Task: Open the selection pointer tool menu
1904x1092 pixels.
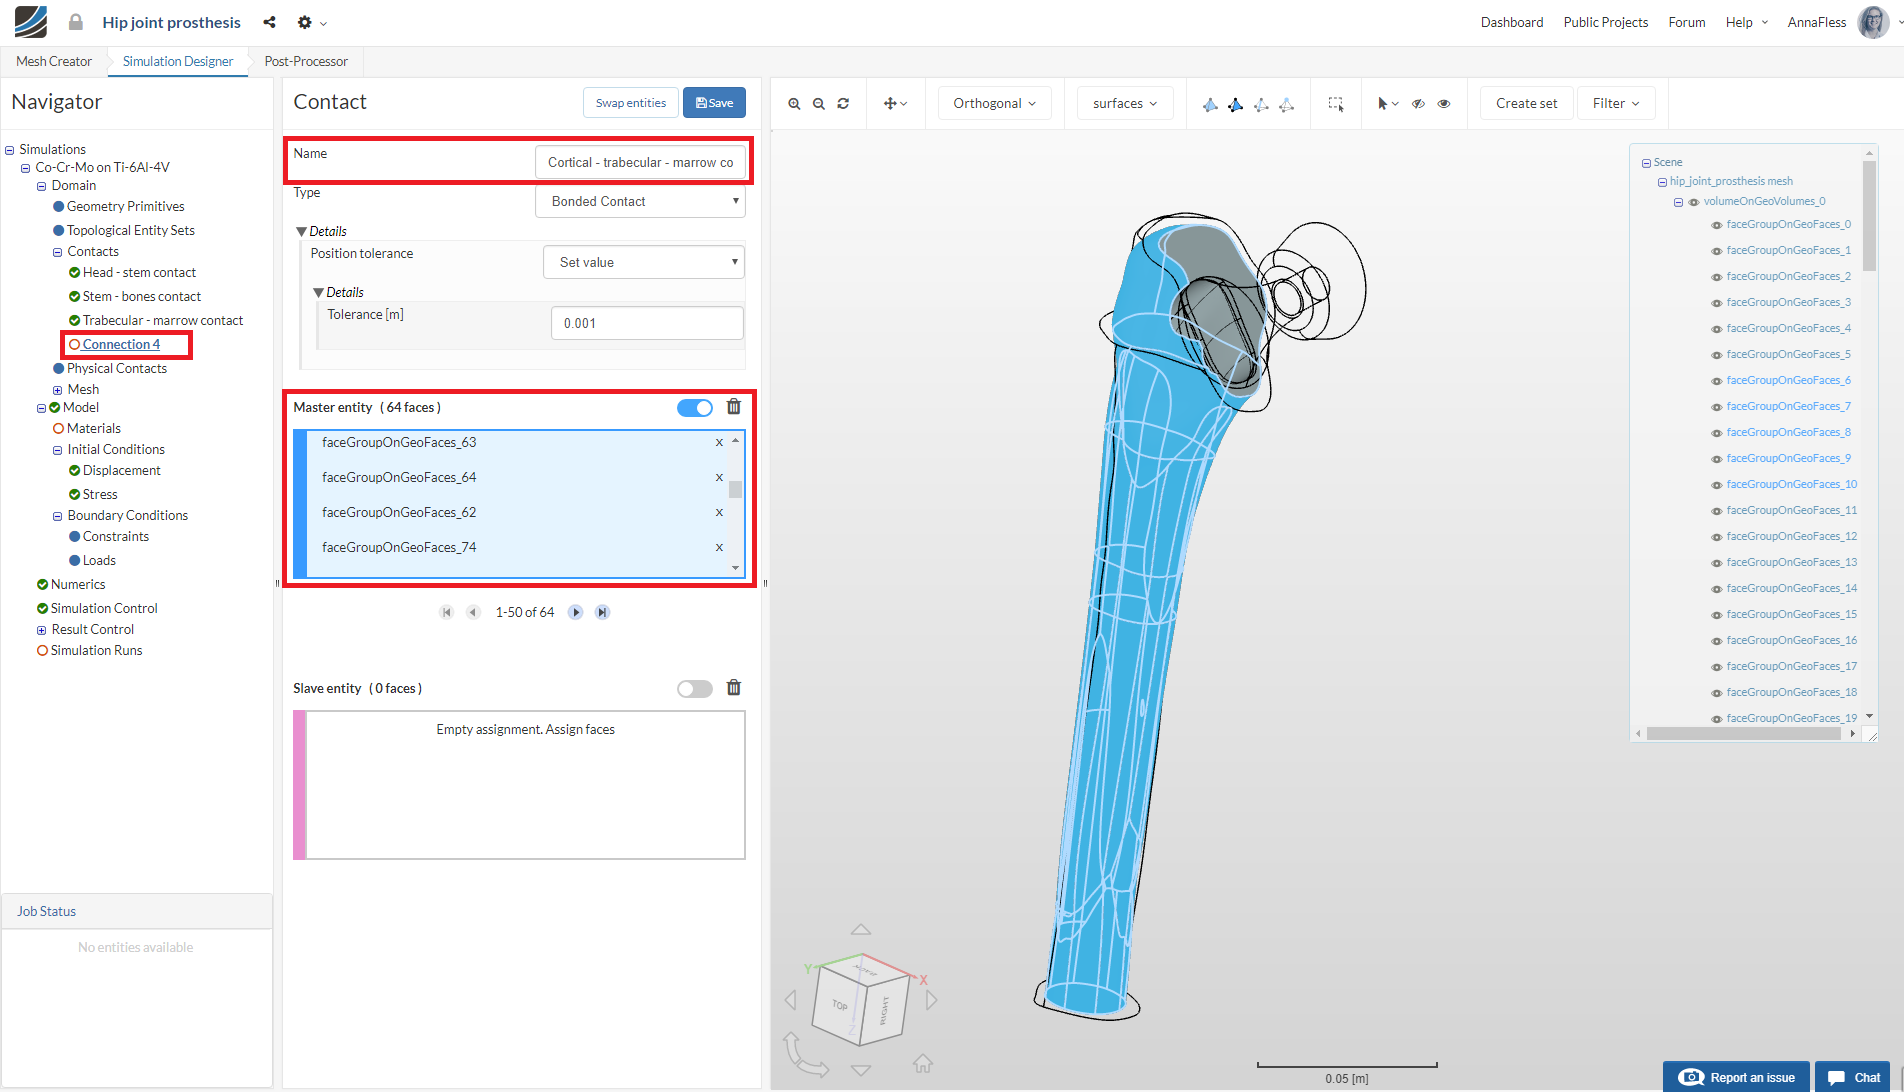Action: (1387, 103)
